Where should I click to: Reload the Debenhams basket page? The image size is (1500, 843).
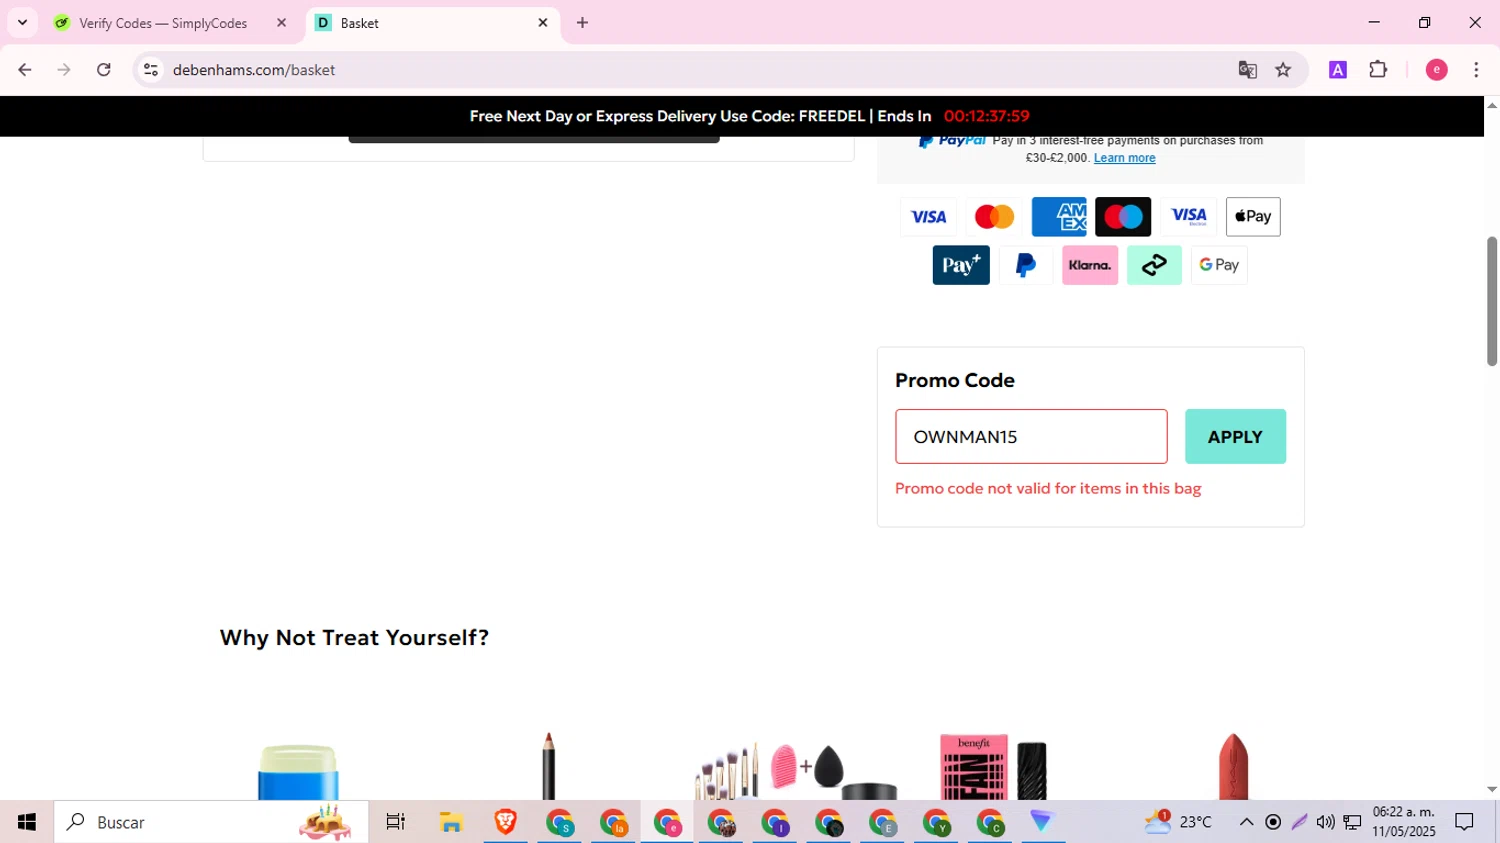coord(104,70)
